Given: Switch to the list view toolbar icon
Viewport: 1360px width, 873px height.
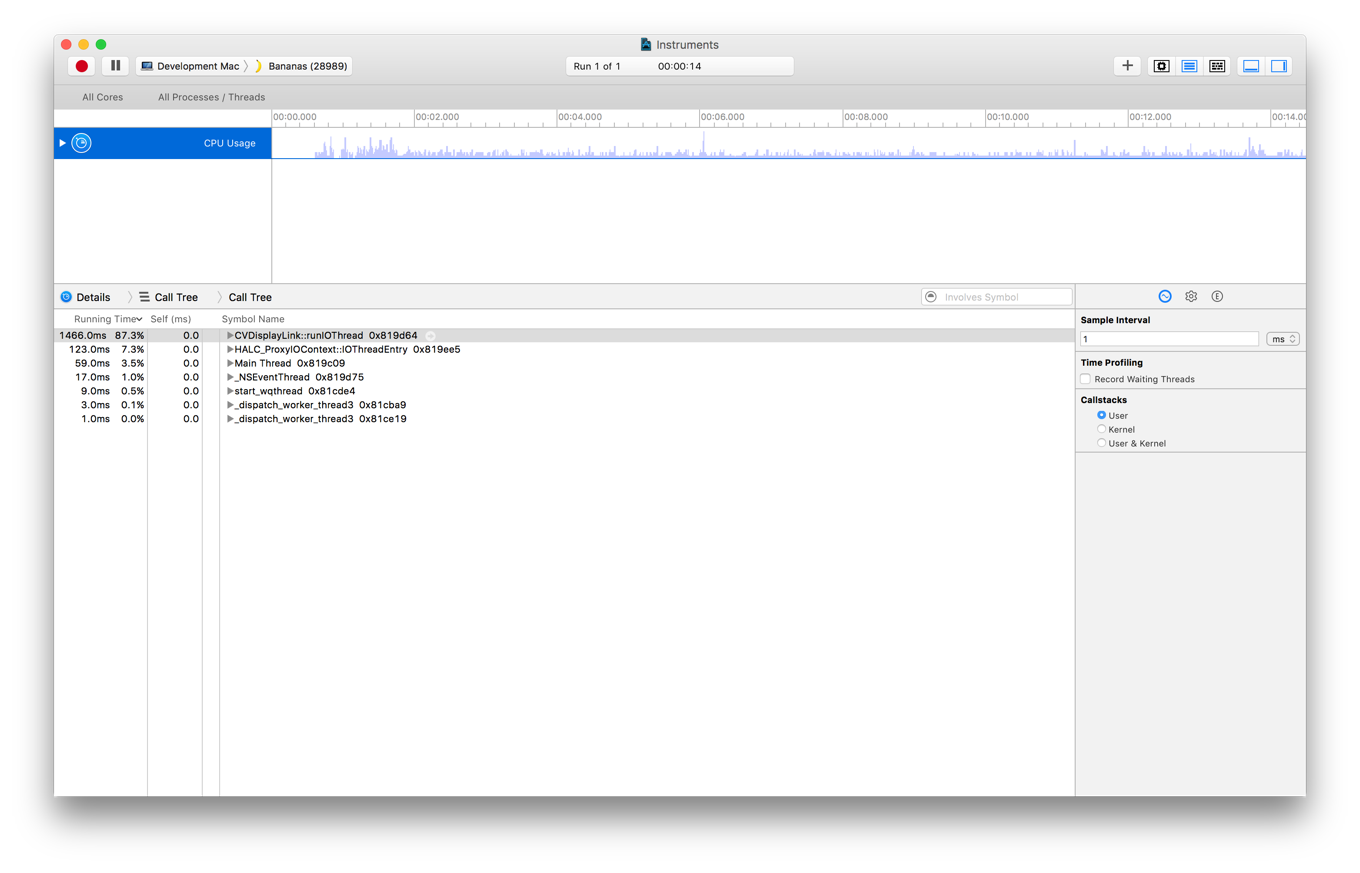Looking at the screenshot, I should coord(1189,65).
